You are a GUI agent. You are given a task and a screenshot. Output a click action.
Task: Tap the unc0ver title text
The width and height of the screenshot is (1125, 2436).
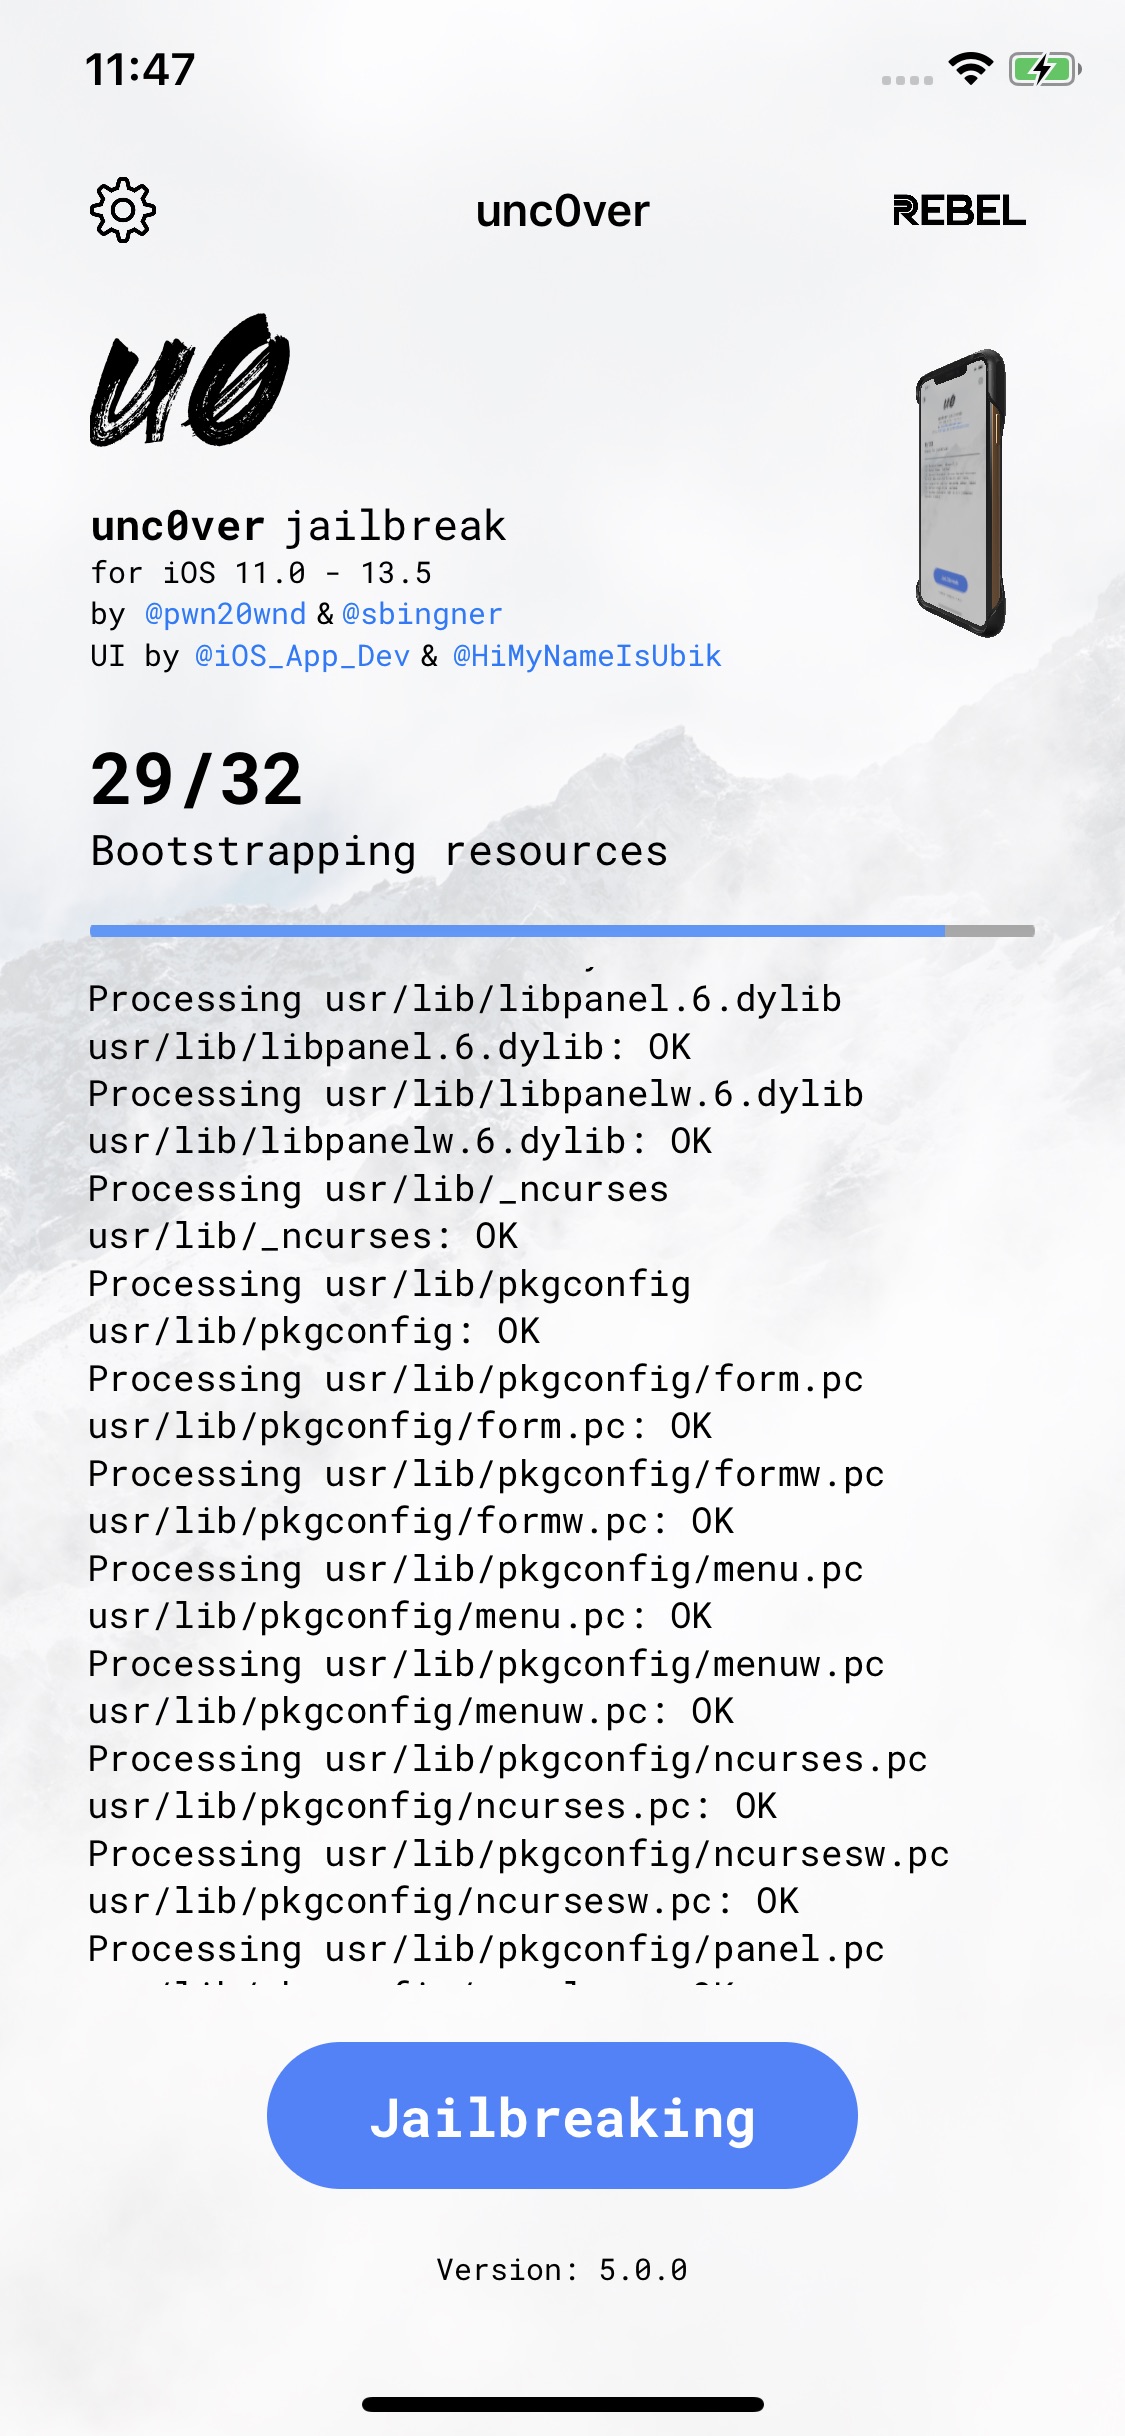562,211
